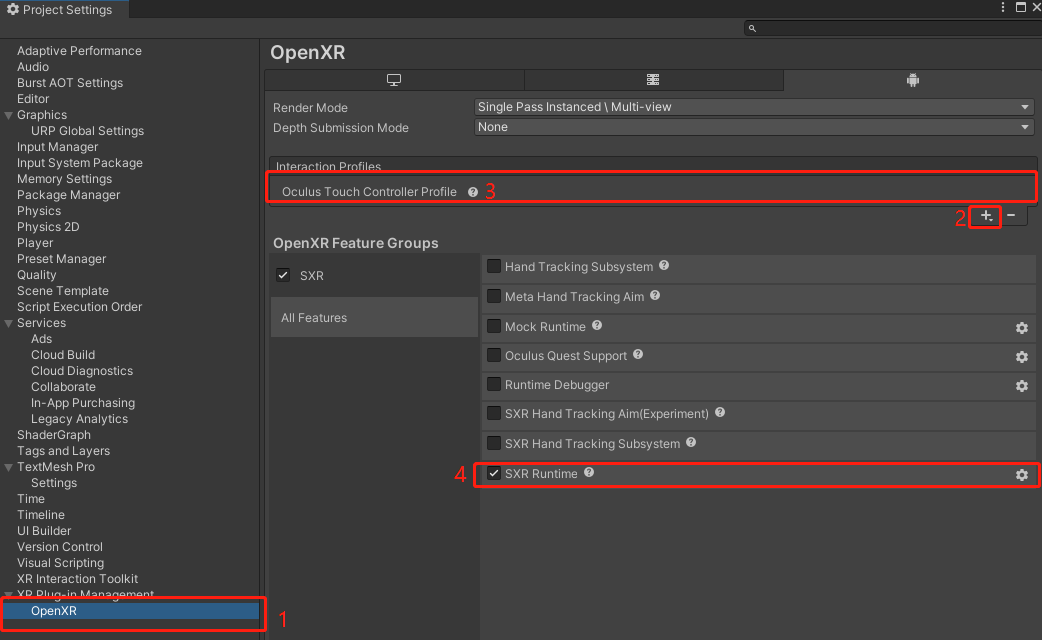Screen dimensions: 1042x640
Task: Enable Hand Tracking Subsystem checkbox
Action: pyautogui.click(x=494, y=267)
